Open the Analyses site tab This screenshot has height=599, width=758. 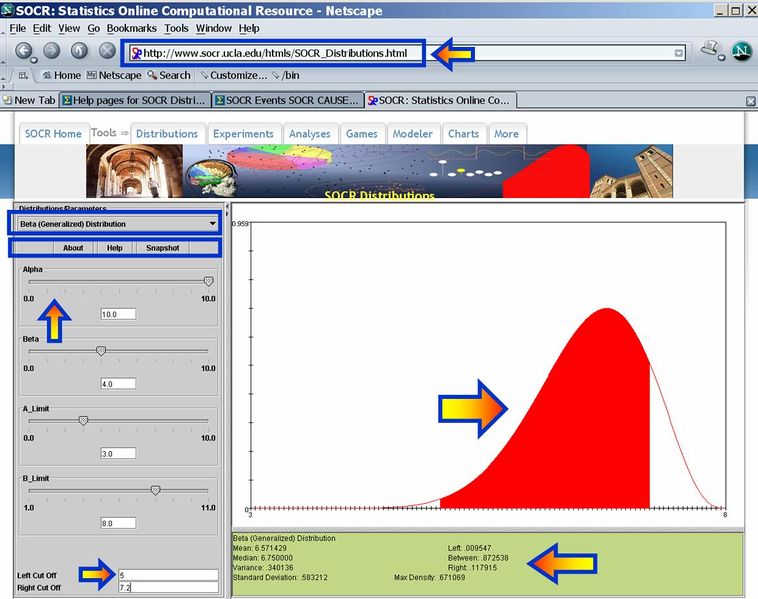(309, 134)
